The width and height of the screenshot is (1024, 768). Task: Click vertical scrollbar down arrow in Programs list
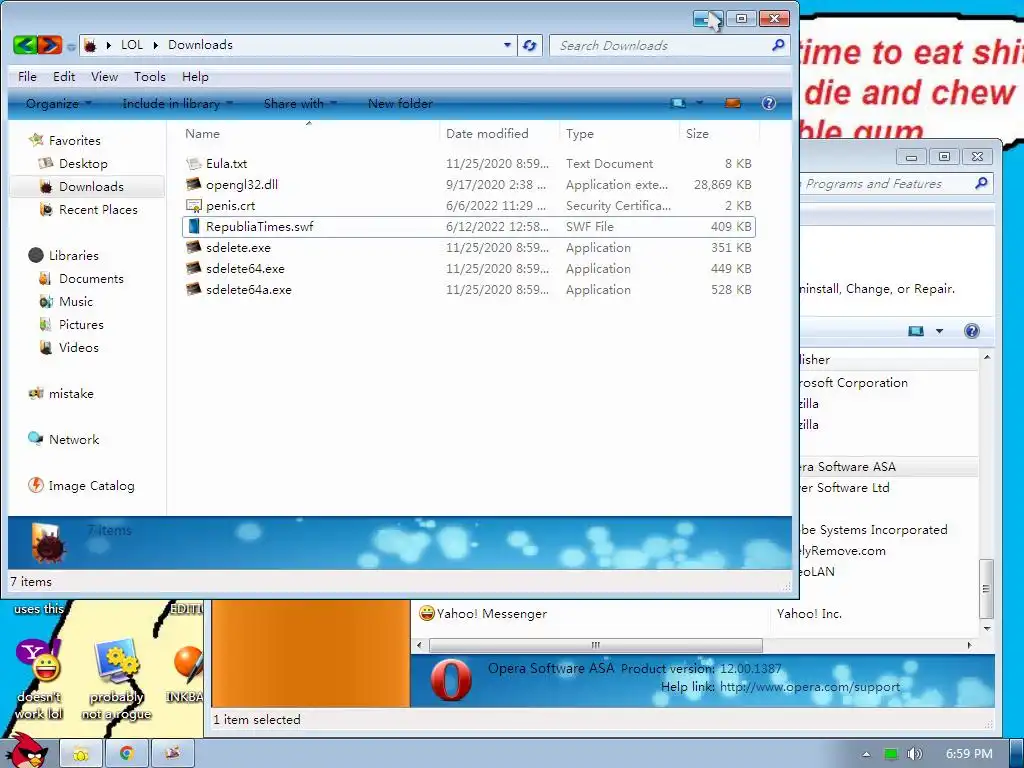(987, 628)
